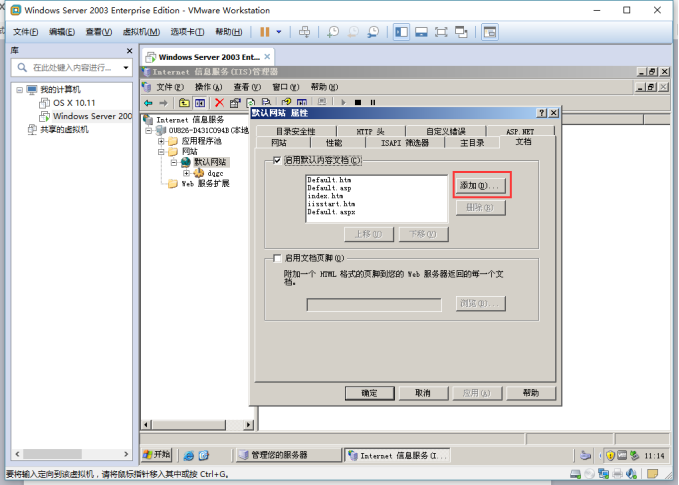Viewport: 679px width, 485px height.
Task: Expand the dqgc site node
Action: [x=186, y=173]
